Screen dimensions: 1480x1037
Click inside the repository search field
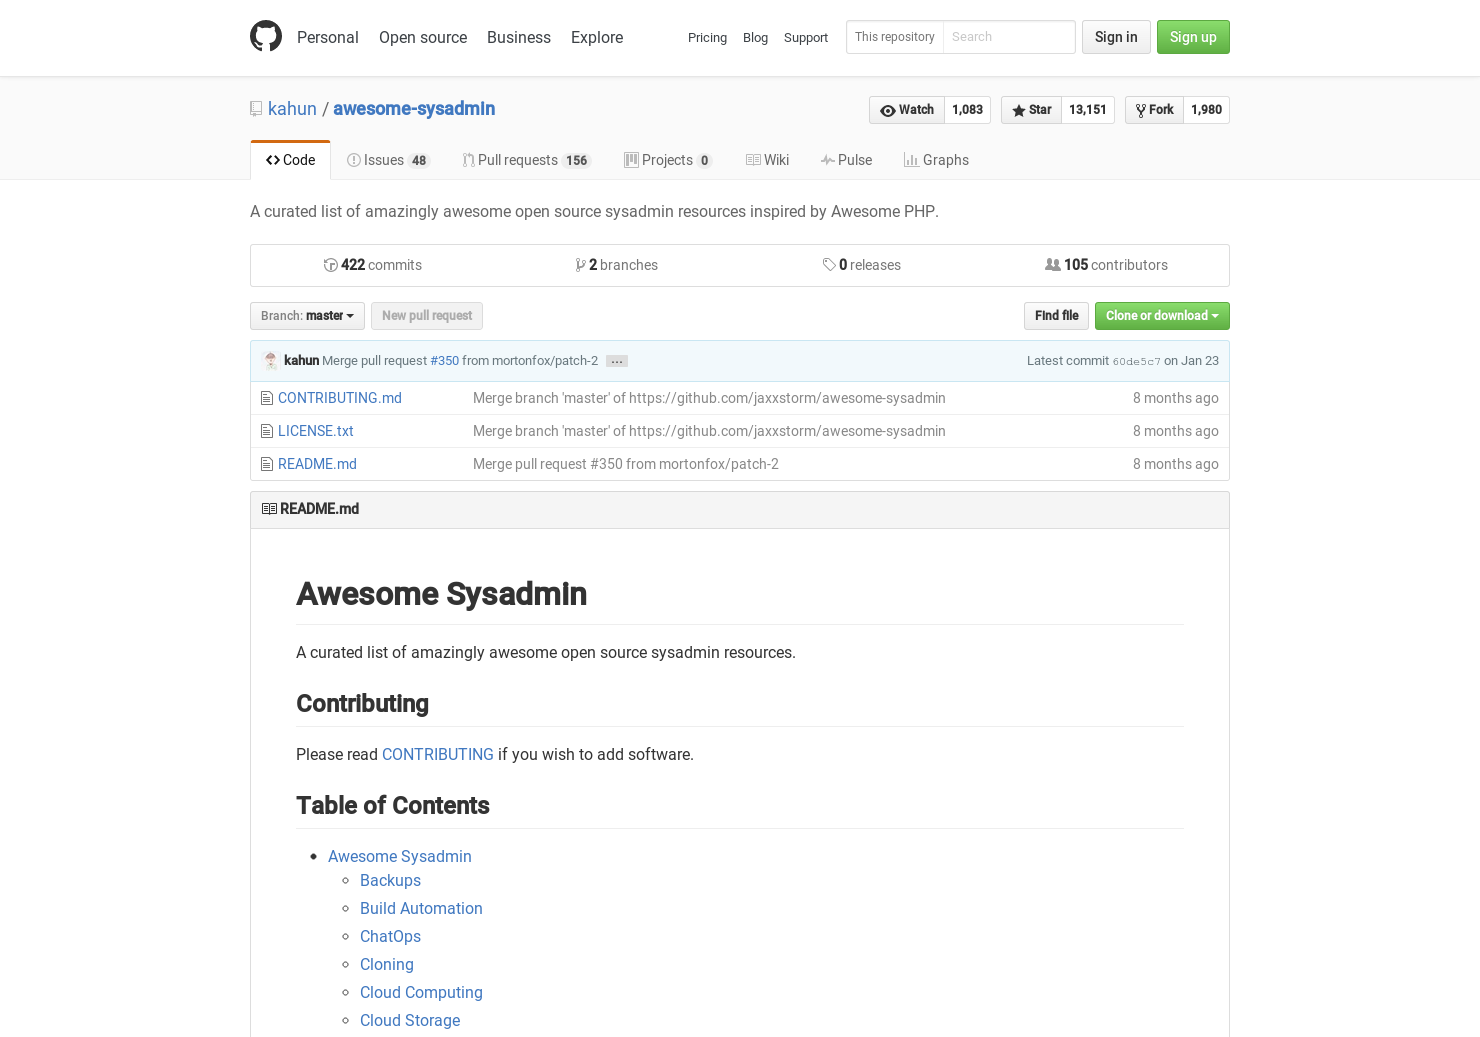[1009, 37]
